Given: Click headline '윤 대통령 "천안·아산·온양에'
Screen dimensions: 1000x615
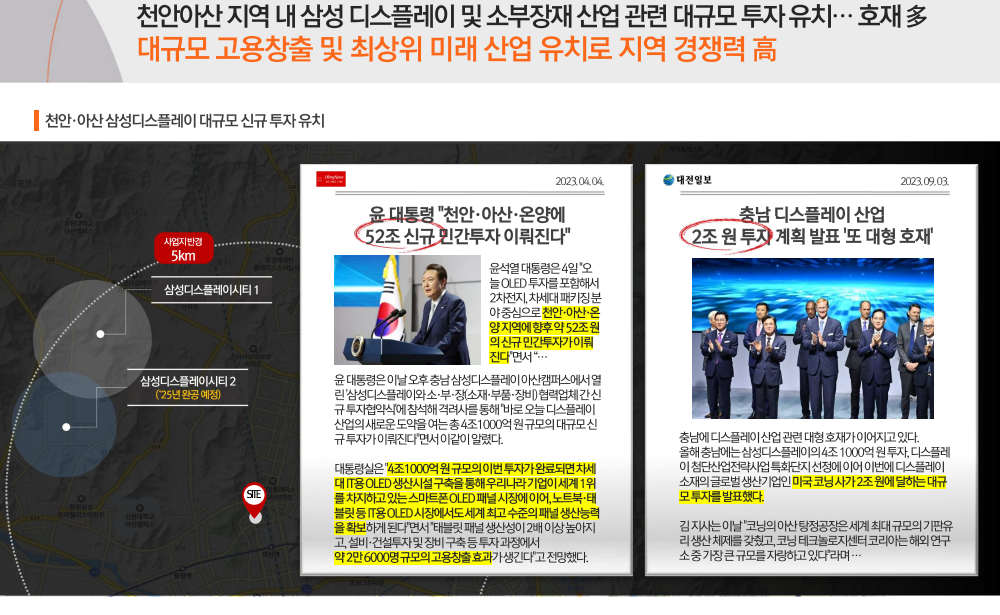Looking at the screenshot, I should coord(467,214).
